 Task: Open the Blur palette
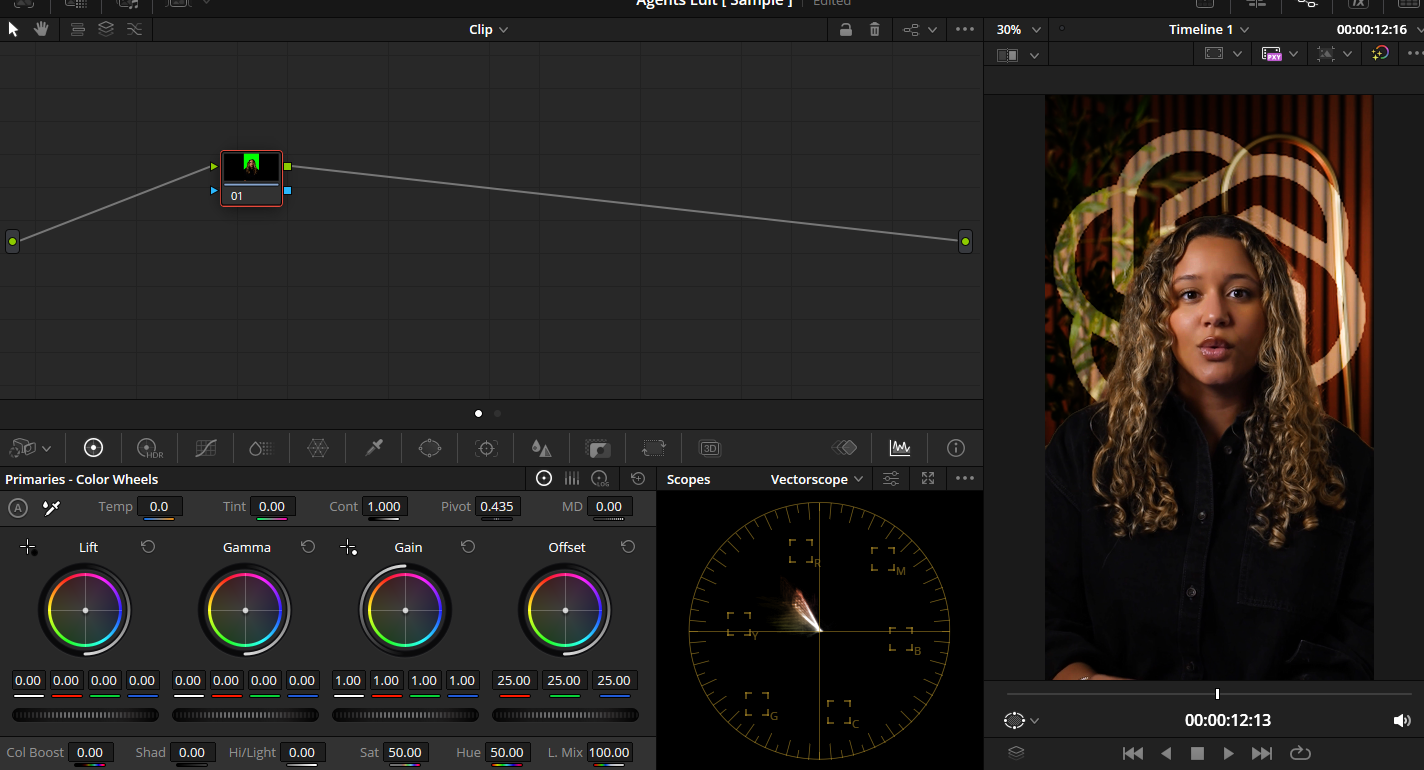(x=541, y=448)
